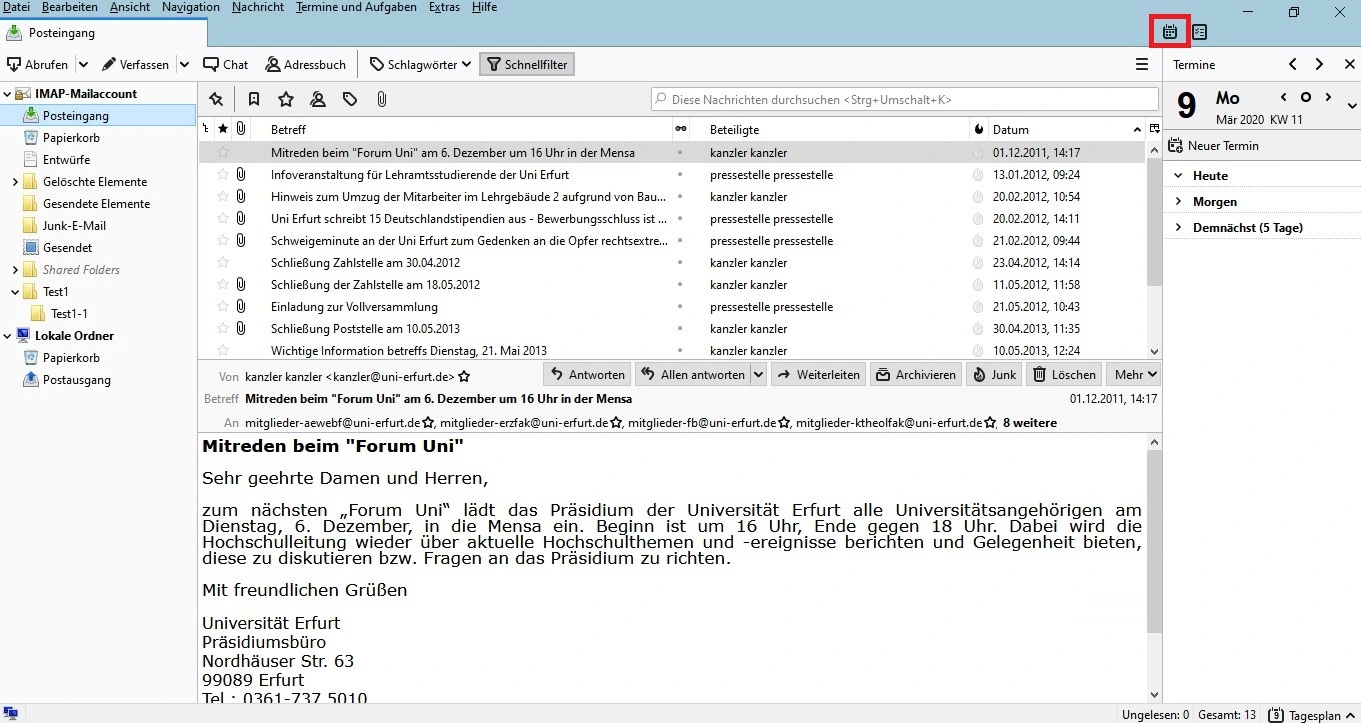1361x723 pixels.
Task: Open the Schlagwörter dropdown
Action: click(x=420, y=64)
